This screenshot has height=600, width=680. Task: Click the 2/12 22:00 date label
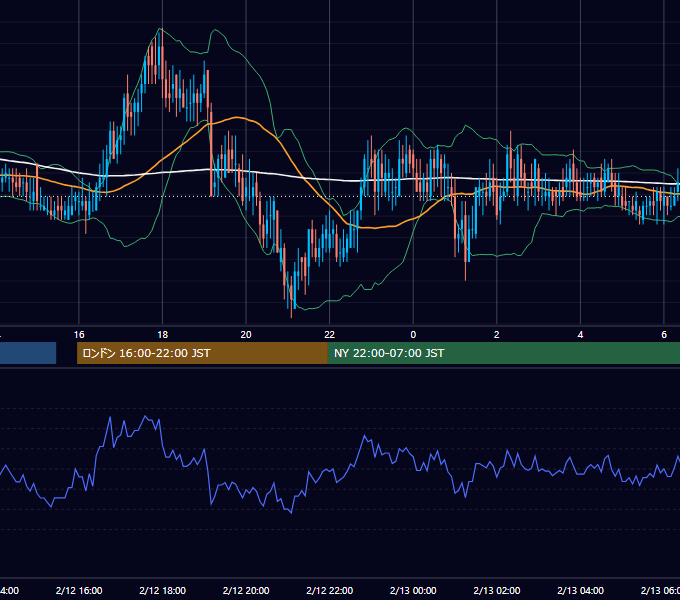coord(330,590)
